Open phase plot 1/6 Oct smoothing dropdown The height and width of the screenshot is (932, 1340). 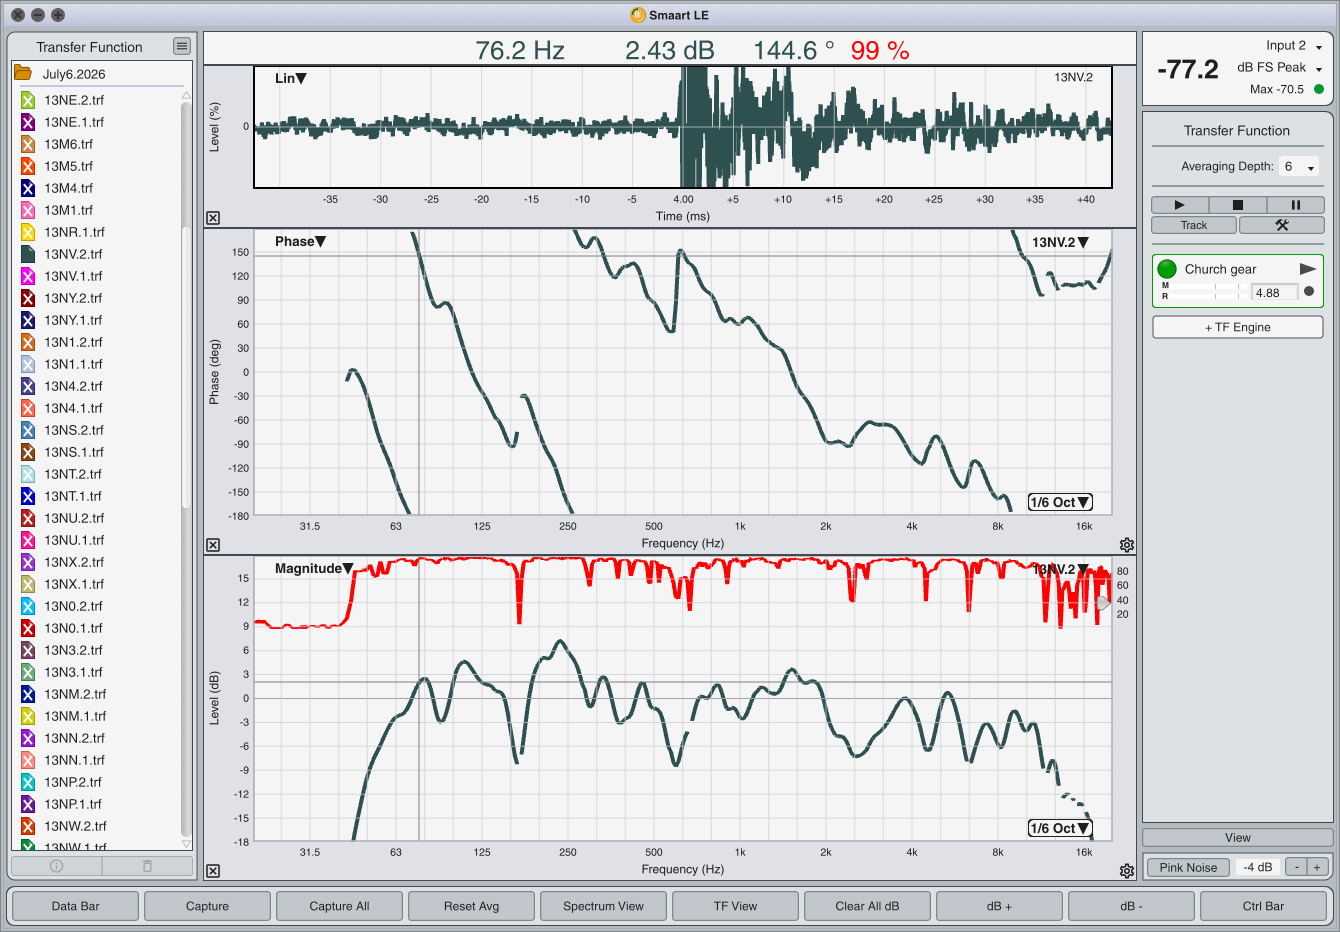1060,502
